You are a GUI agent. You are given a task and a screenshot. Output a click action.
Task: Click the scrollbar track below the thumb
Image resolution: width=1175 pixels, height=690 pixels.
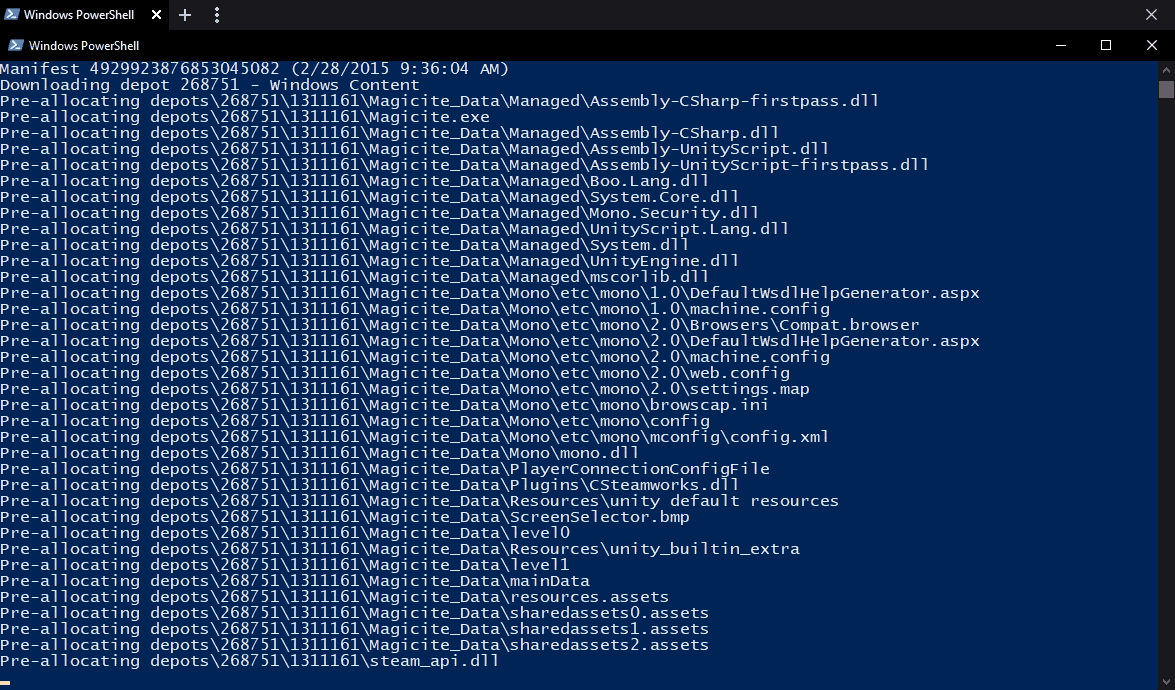click(x=1166, y=400)
